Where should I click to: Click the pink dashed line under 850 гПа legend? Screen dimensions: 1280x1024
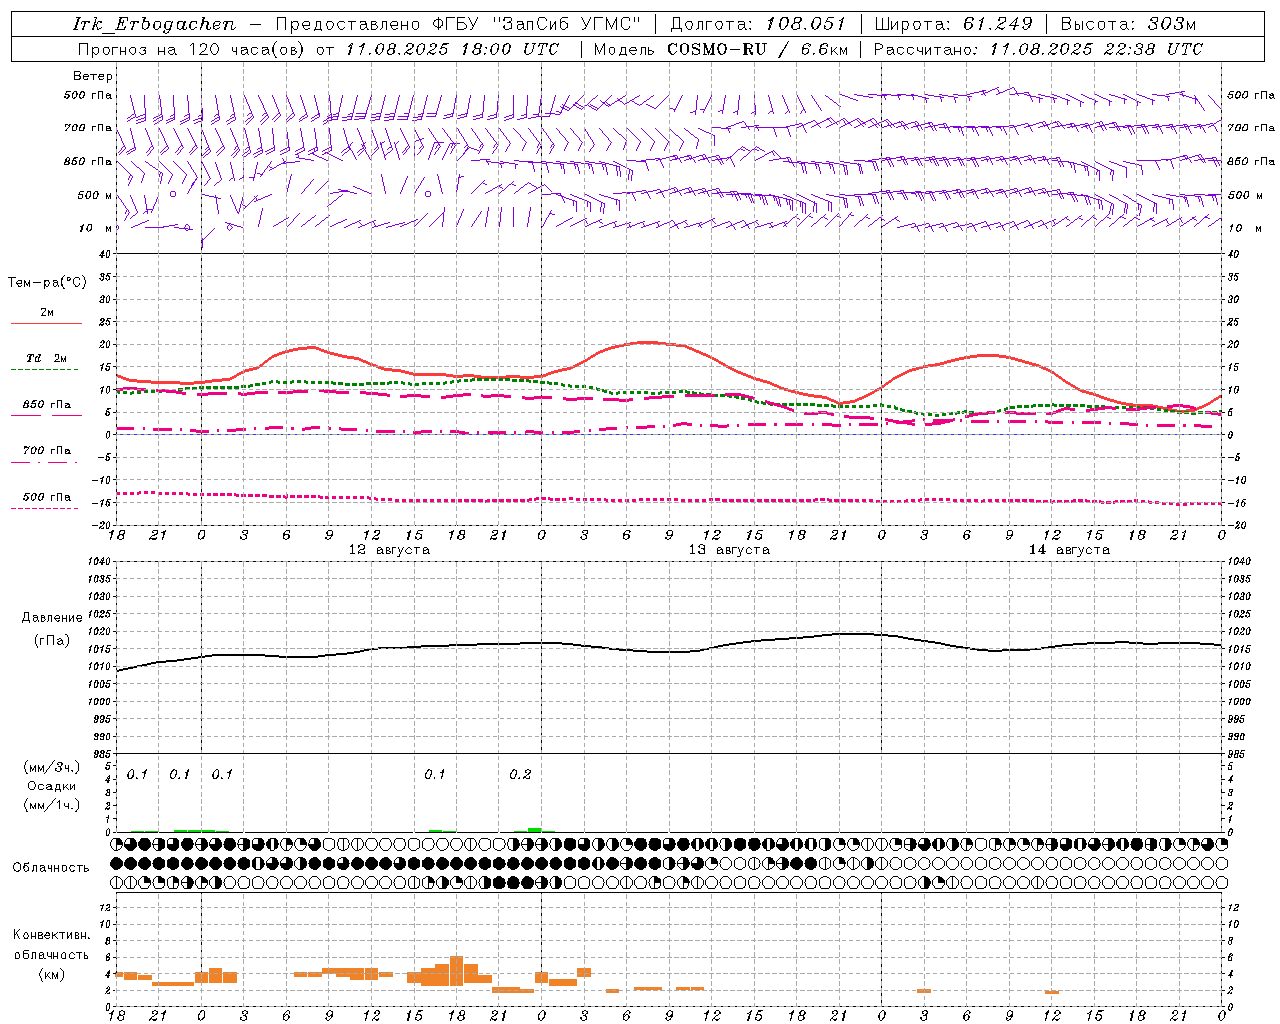[x=44, y=415]
